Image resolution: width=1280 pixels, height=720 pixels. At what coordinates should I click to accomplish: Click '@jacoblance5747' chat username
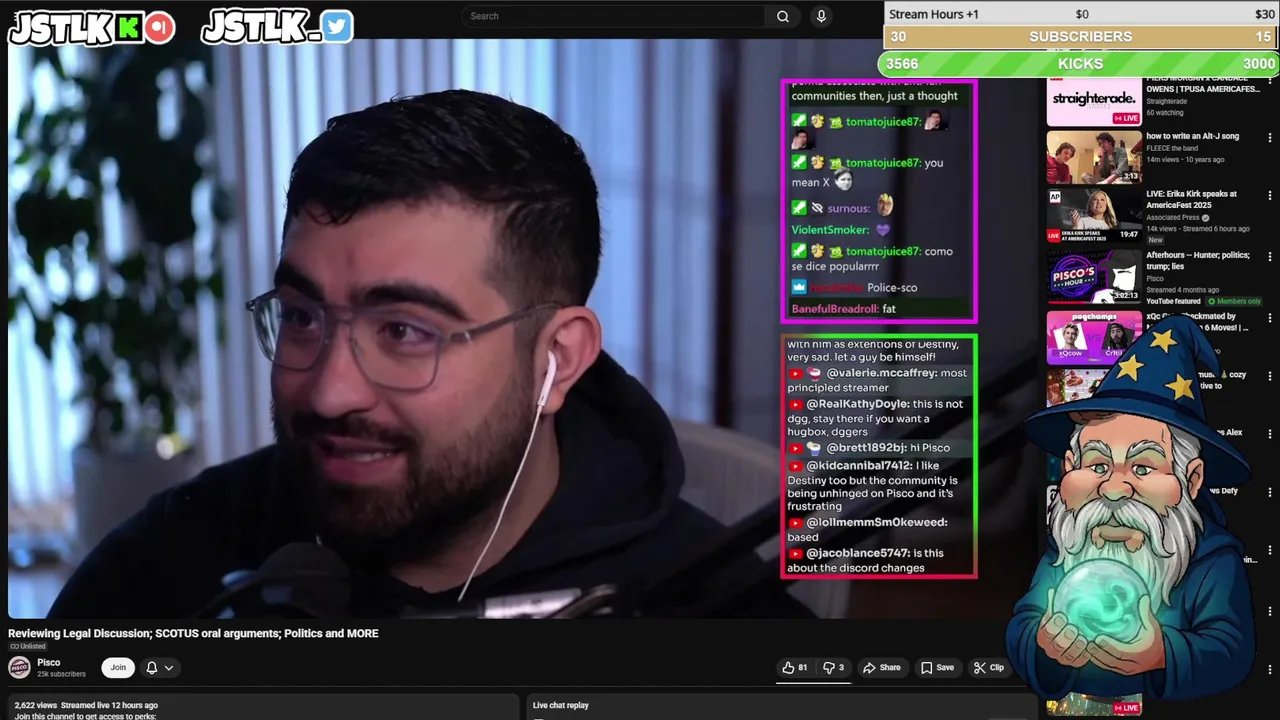pyautogui.click(x=858, y=553)
